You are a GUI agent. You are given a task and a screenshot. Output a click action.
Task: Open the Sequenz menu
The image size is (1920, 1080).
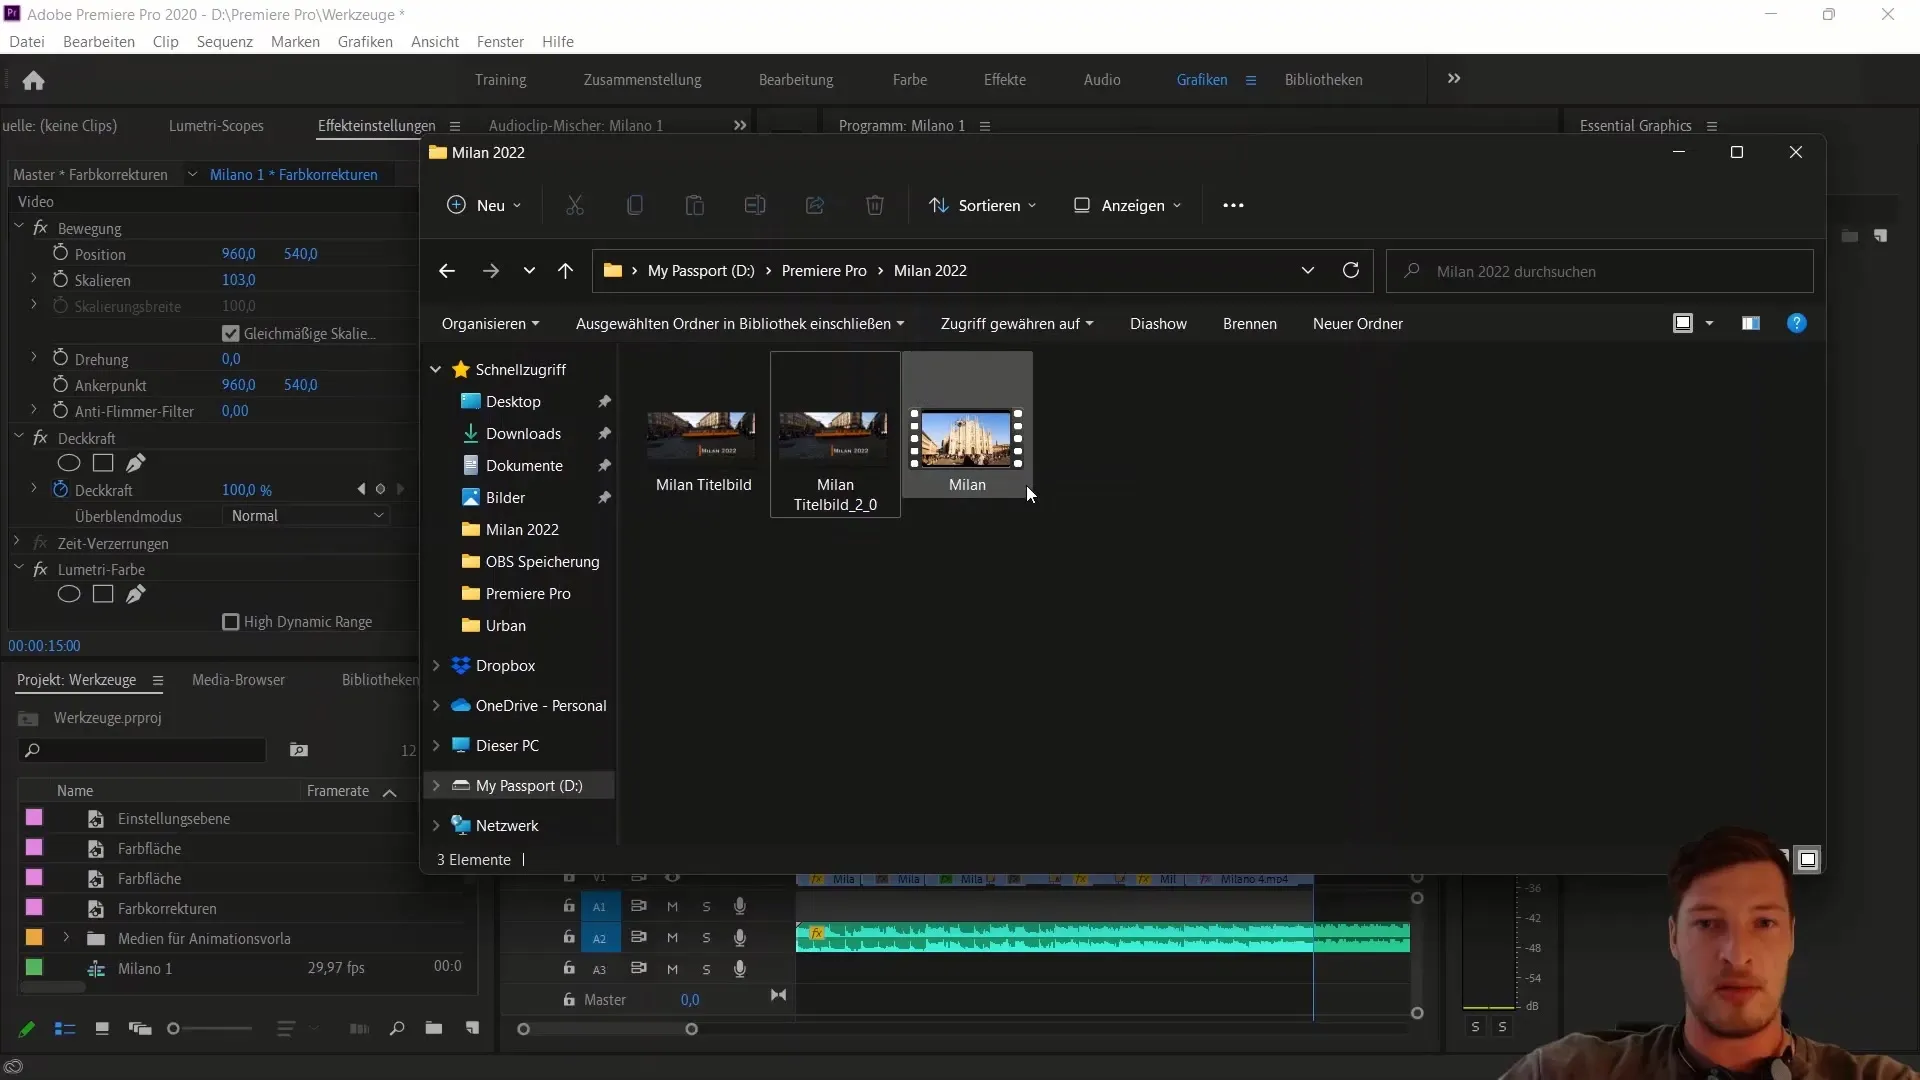pos(225,41)
